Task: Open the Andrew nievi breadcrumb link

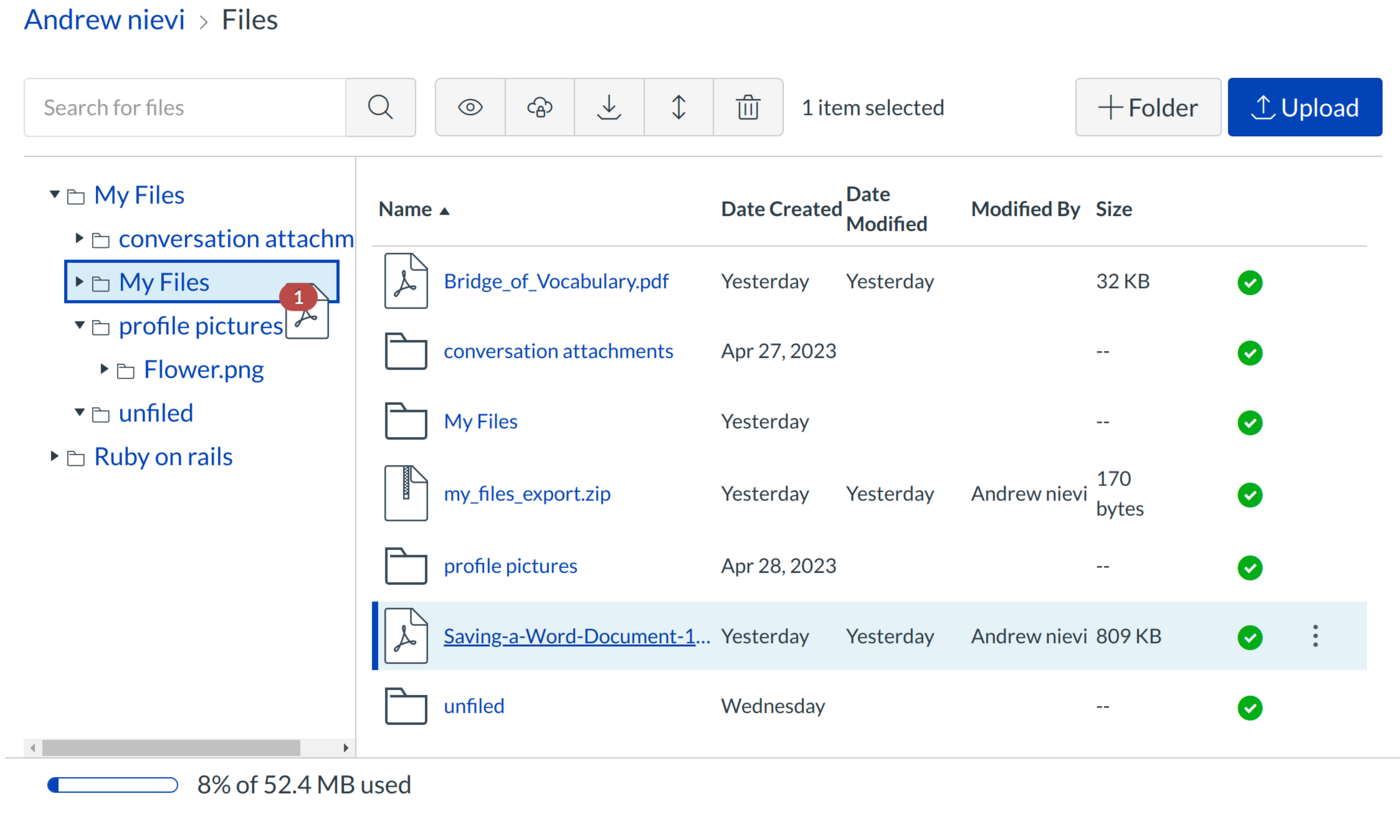Action: coord(104,19)
